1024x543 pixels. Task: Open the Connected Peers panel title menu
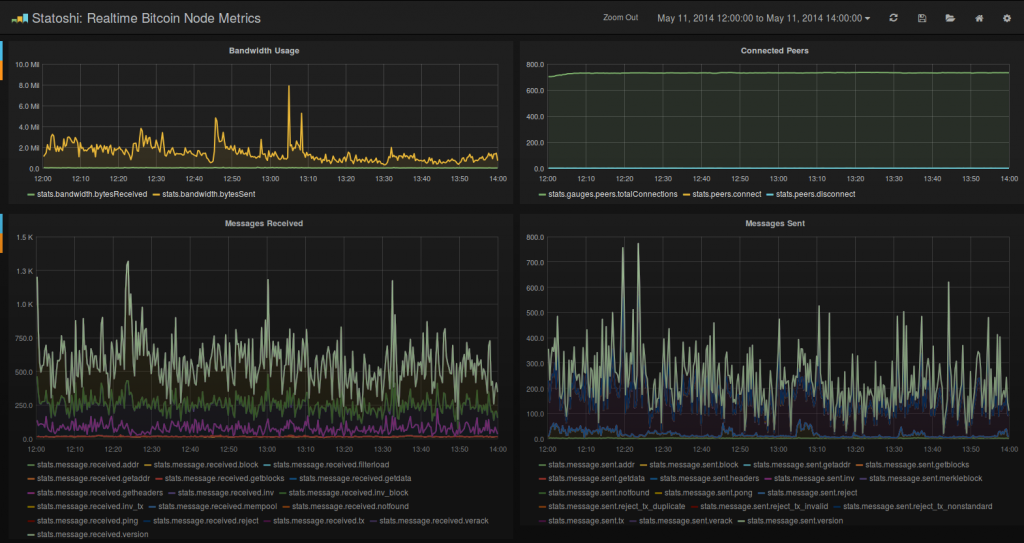point(775,50)
